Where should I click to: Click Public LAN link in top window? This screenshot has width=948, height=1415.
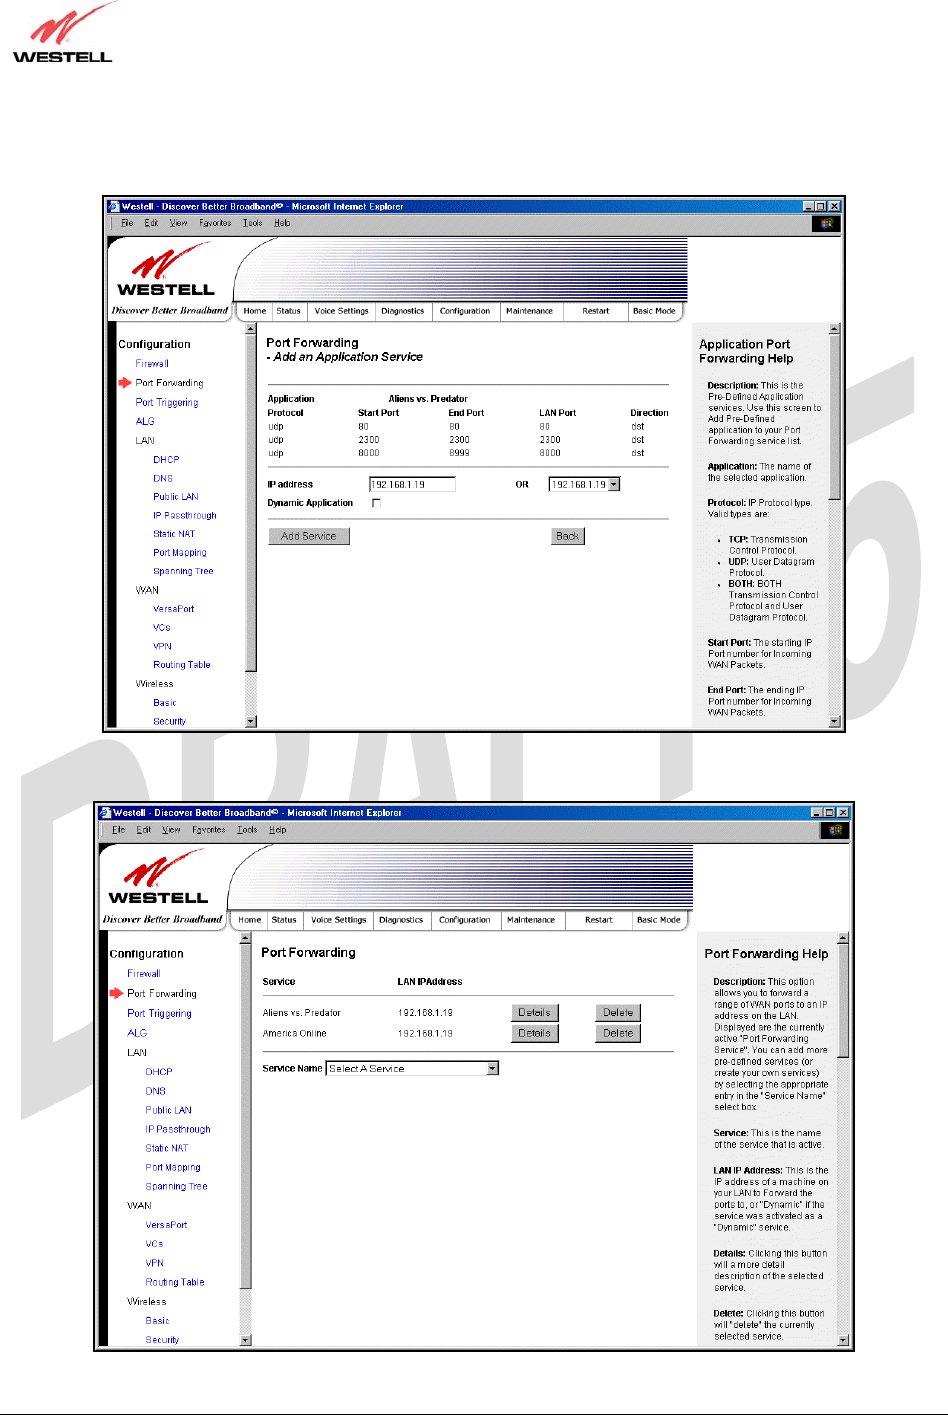coord(176,497)
